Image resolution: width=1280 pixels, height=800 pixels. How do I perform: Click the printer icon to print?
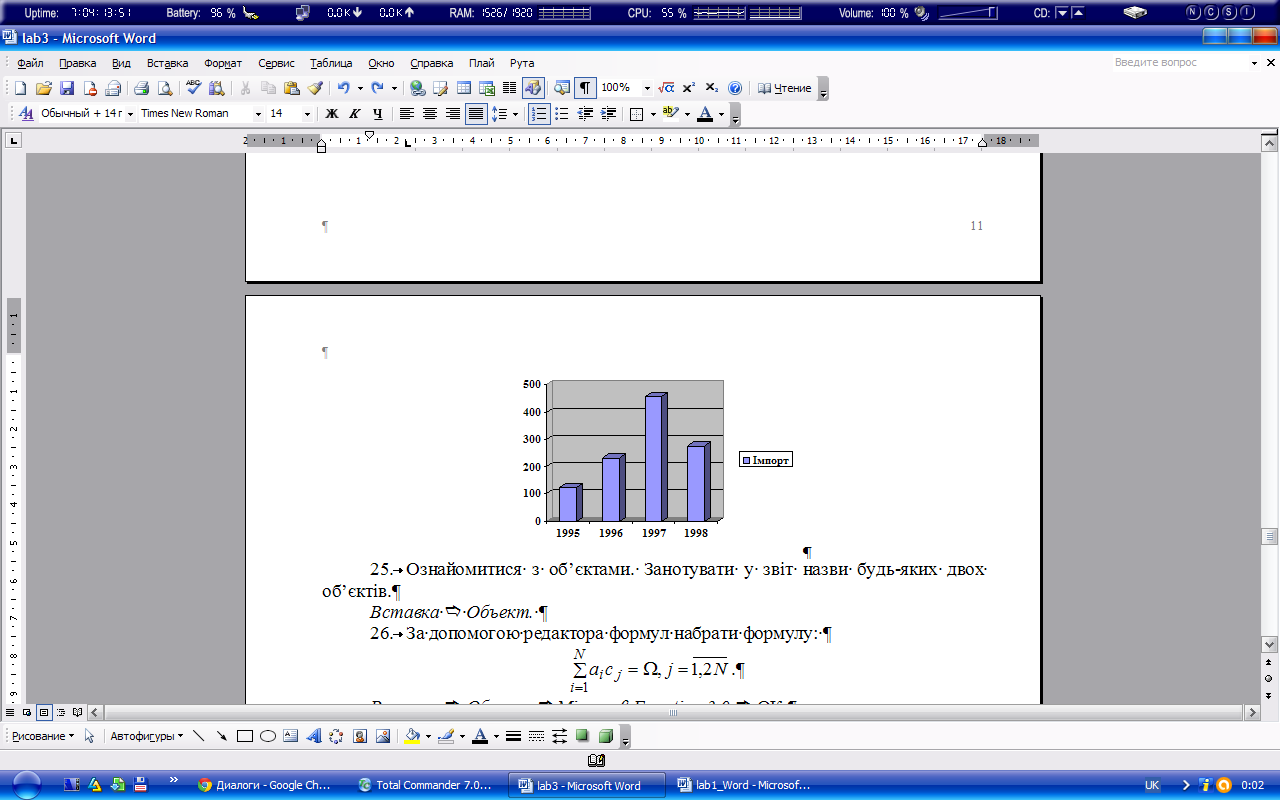point(141,88)
